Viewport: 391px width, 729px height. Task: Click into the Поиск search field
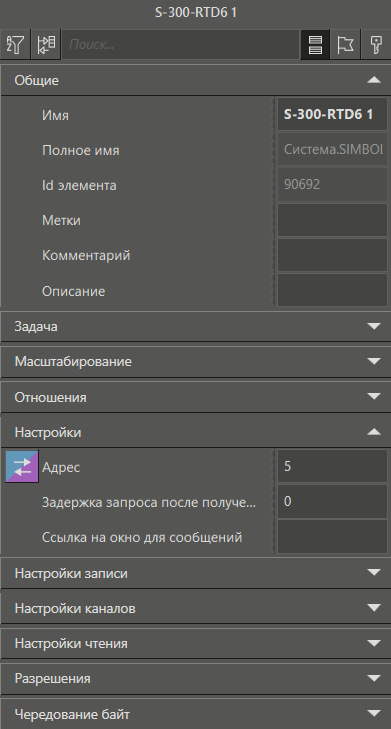(180, 45)
